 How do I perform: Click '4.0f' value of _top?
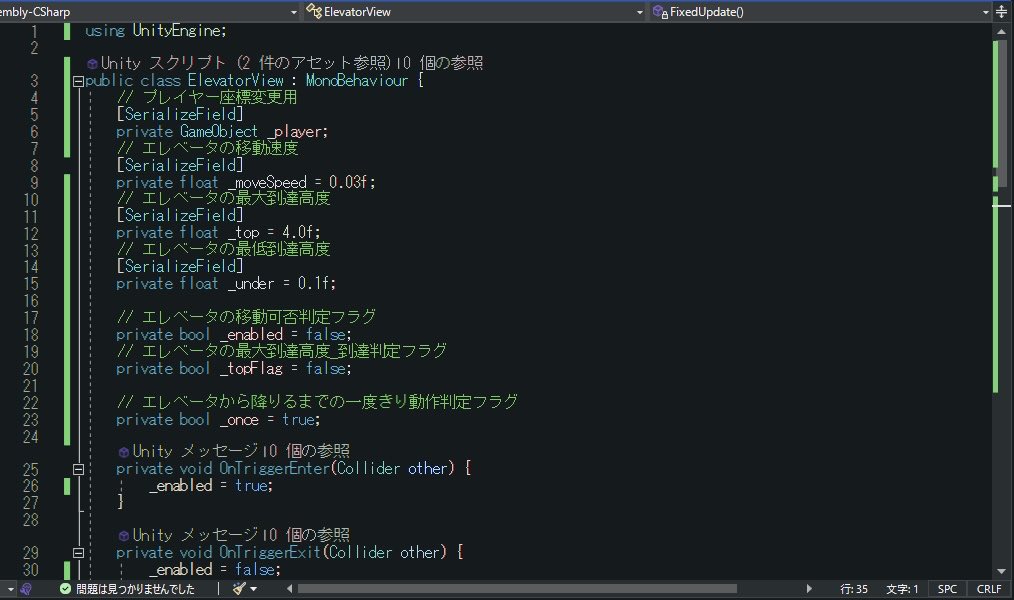click(x=297, y=232)
